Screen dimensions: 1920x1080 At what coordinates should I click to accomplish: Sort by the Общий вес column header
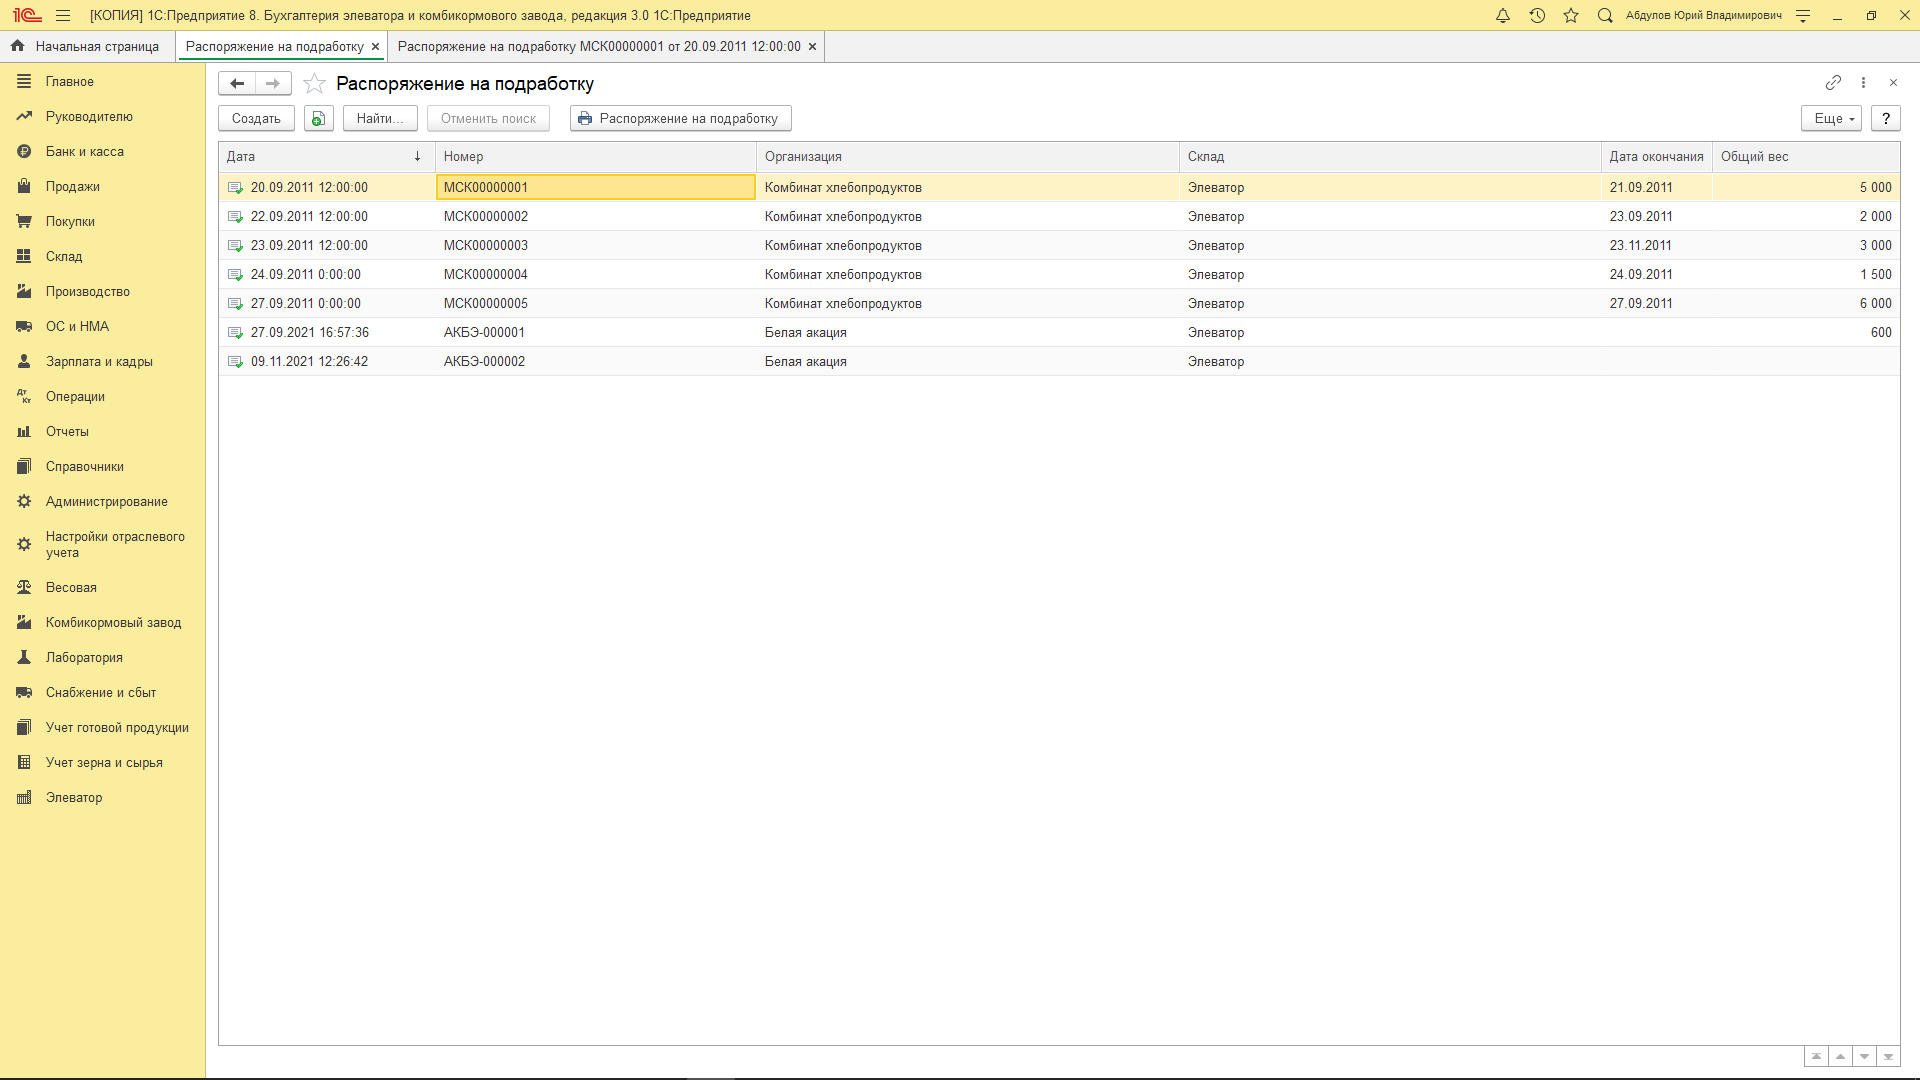click(x=1806, y=157)
